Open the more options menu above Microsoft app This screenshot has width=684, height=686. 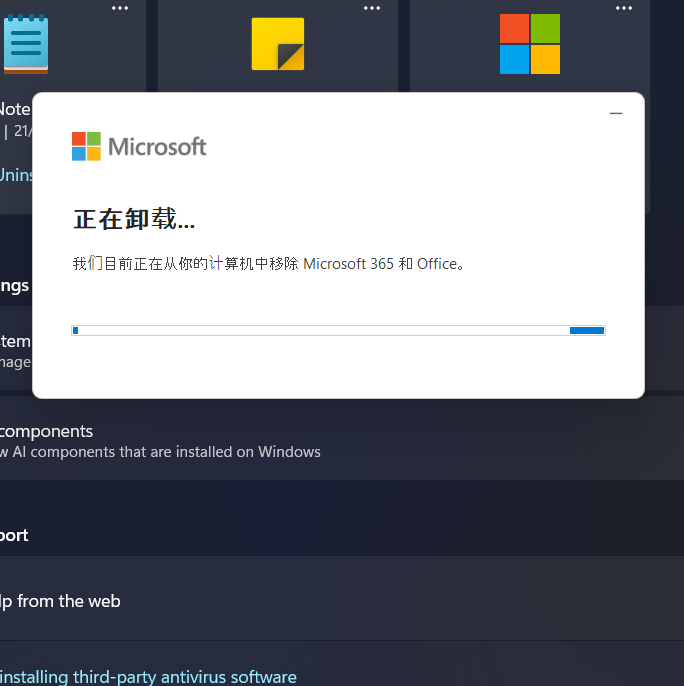tap(624, 8)
